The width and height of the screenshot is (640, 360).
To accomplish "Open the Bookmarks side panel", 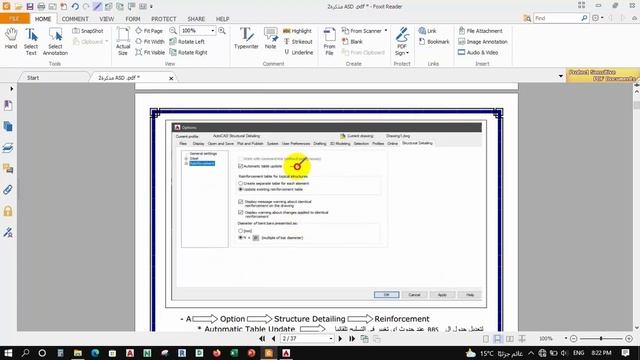I will pyautogui.click(x=8, y=105).
